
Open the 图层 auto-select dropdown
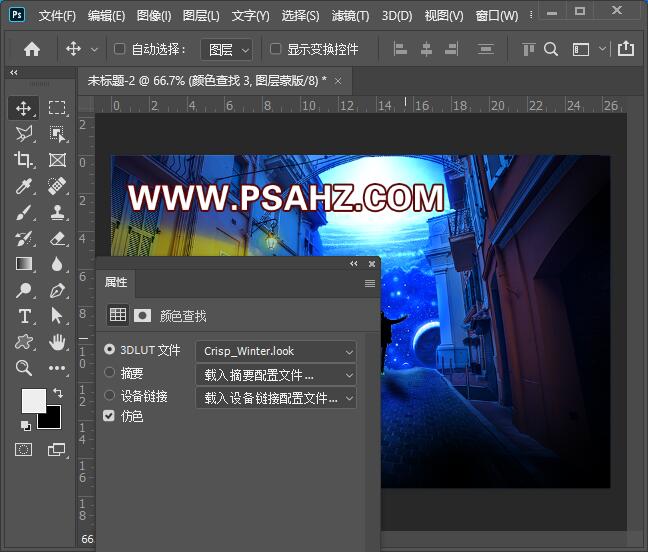pyautogui.click(x=226, y=50)
